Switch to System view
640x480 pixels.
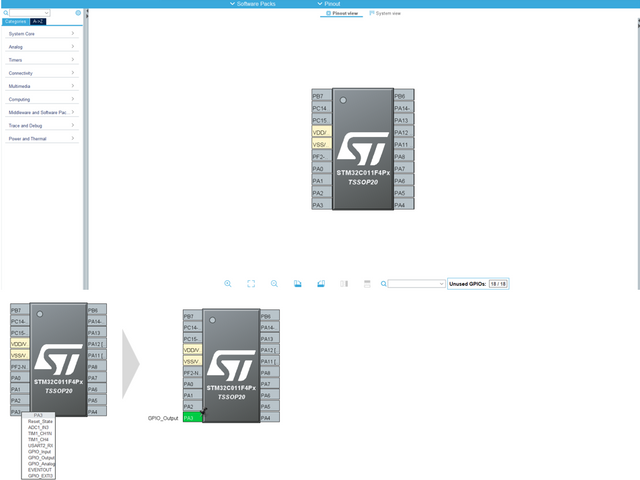[x=385, y=14]
